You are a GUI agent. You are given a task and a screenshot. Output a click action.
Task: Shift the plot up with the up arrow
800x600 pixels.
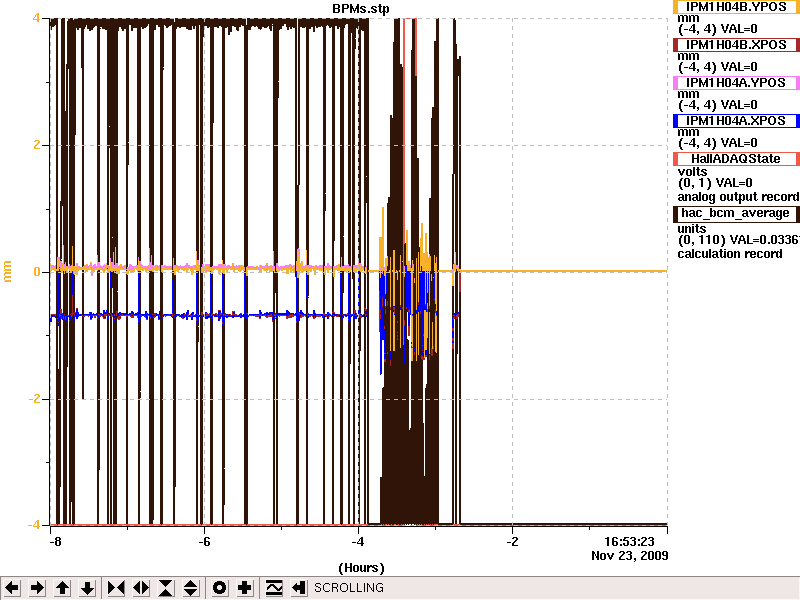coord(63,588)
